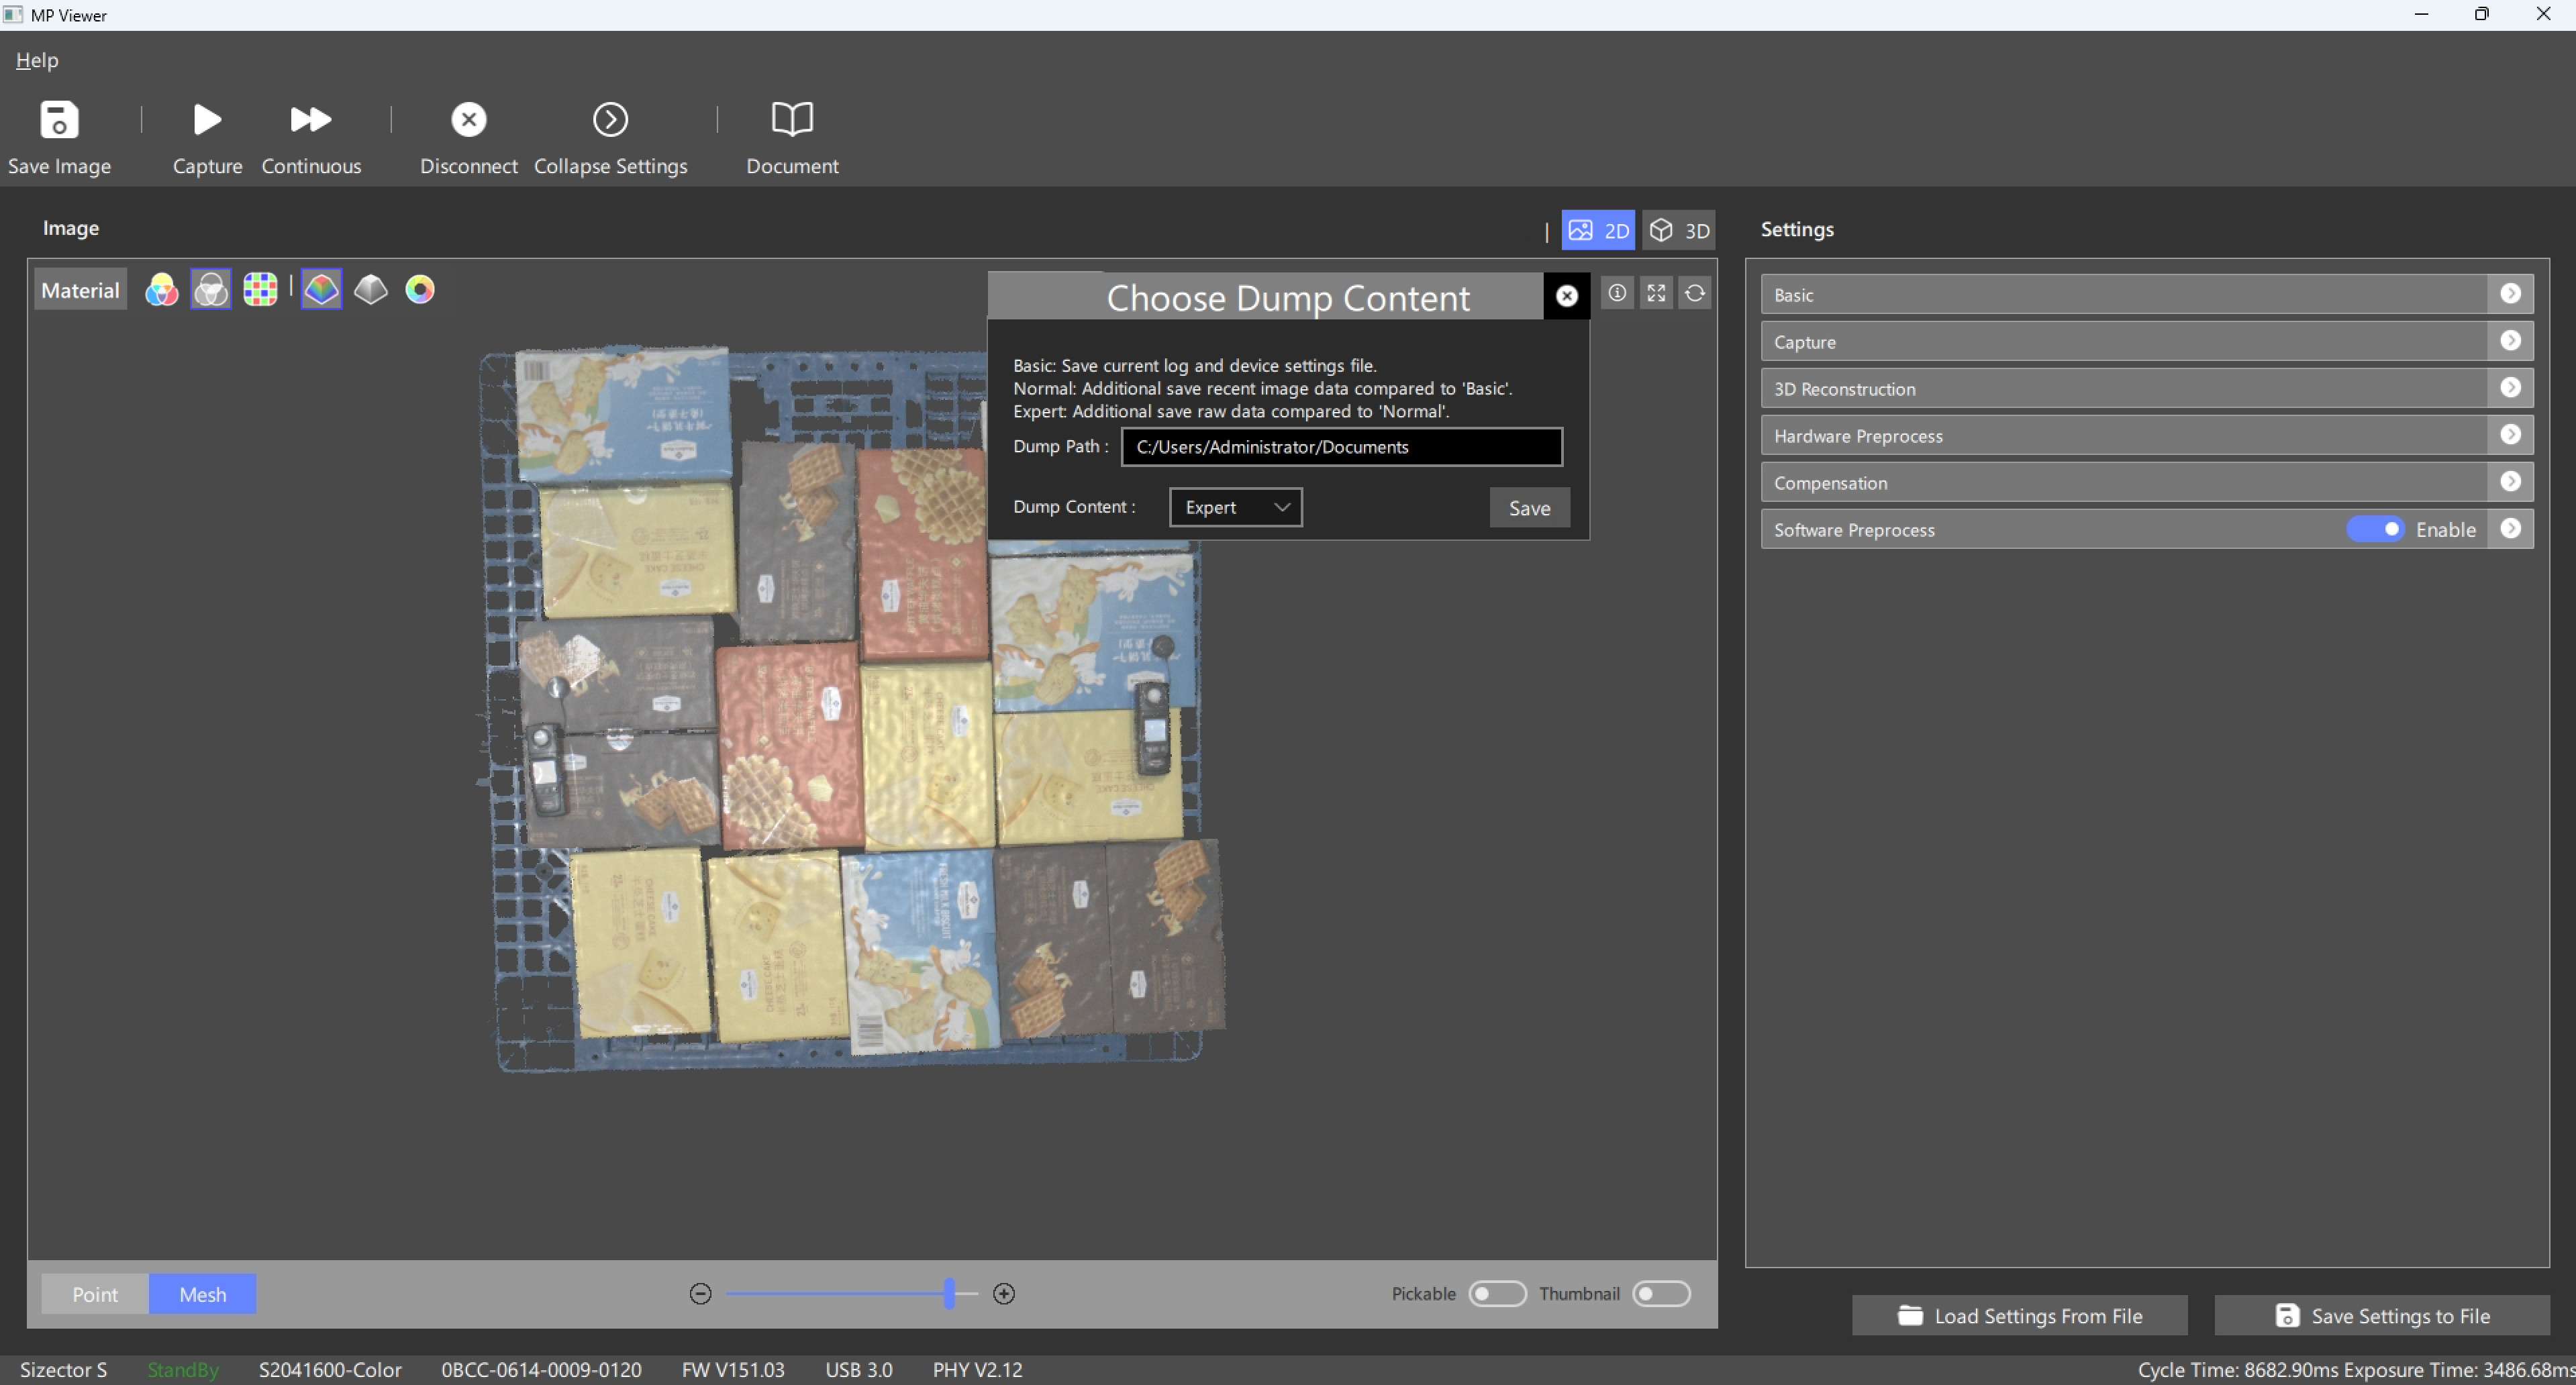Click the zoom slider handle
2576x1385 pixels.
click(x=949, y=1294)
